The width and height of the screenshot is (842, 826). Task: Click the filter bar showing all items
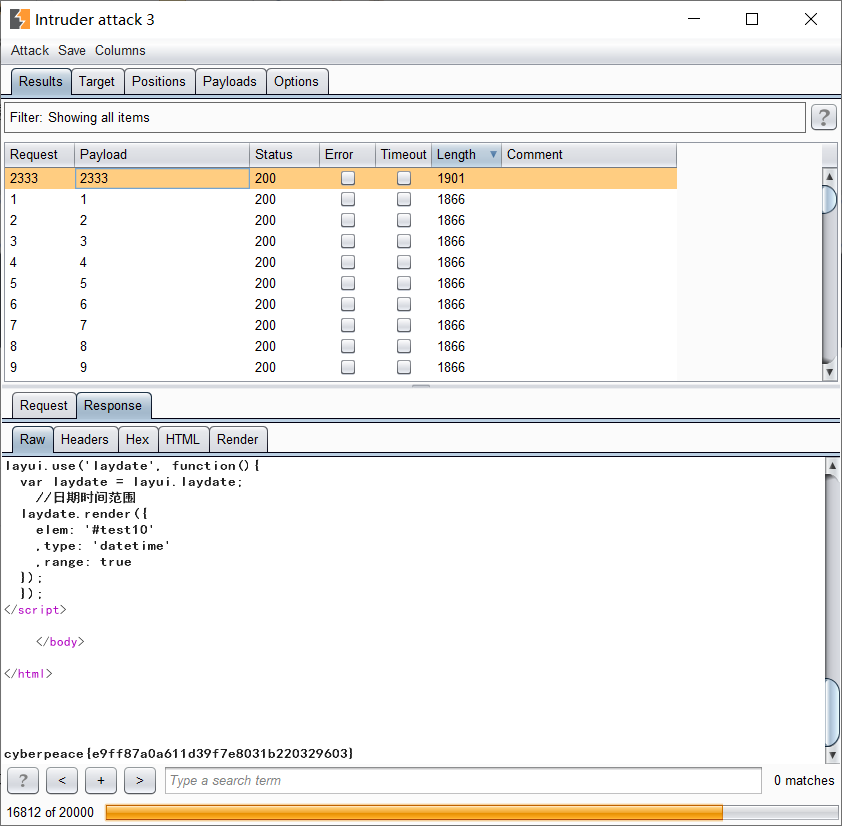(x=405, y=118)
